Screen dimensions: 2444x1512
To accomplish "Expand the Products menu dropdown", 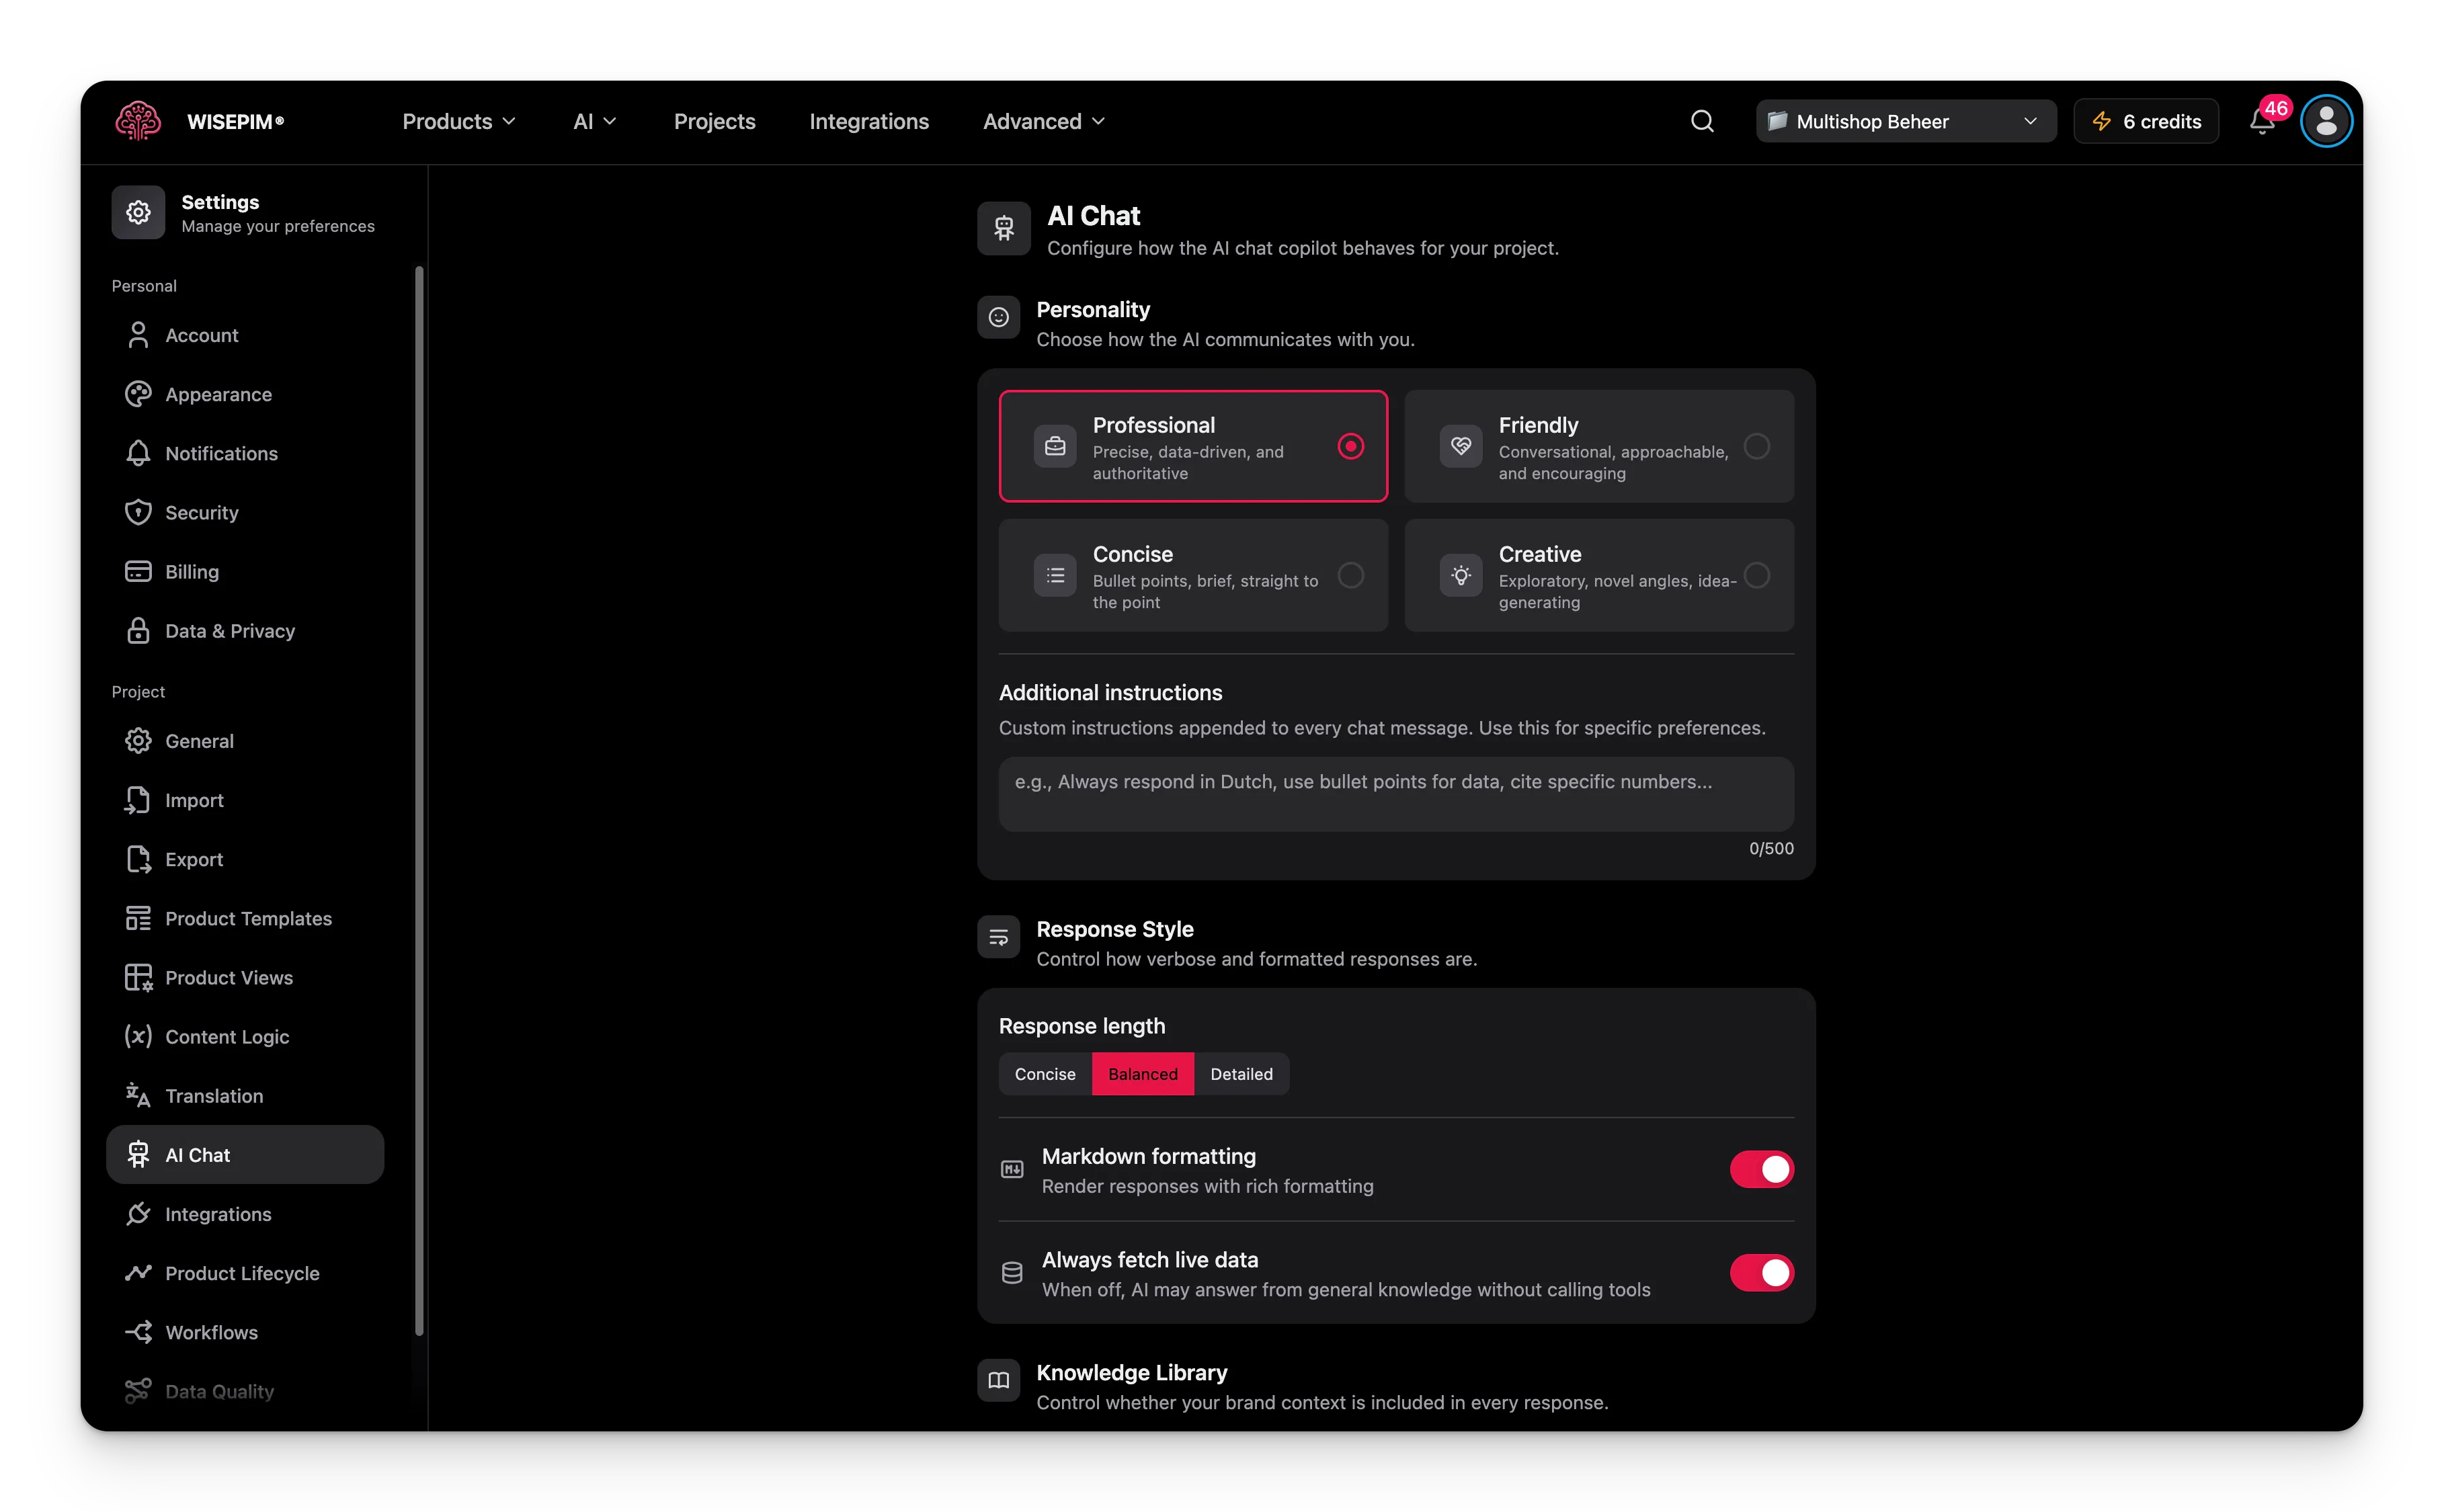I will click(459, 121).
